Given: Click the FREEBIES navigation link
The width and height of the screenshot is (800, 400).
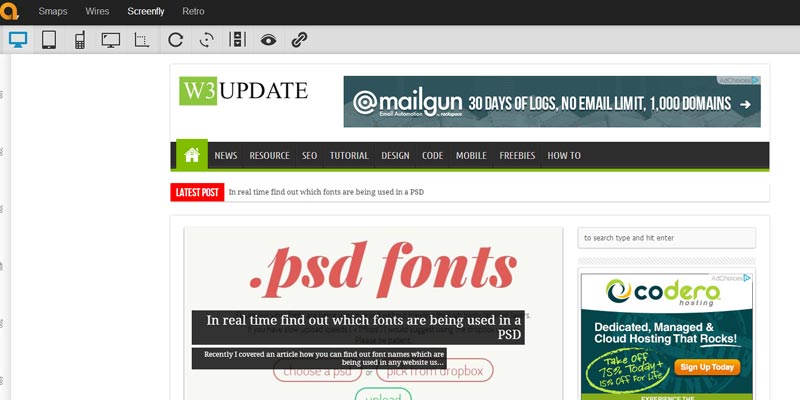Looking at the screenshot, I should pos(517,156).
